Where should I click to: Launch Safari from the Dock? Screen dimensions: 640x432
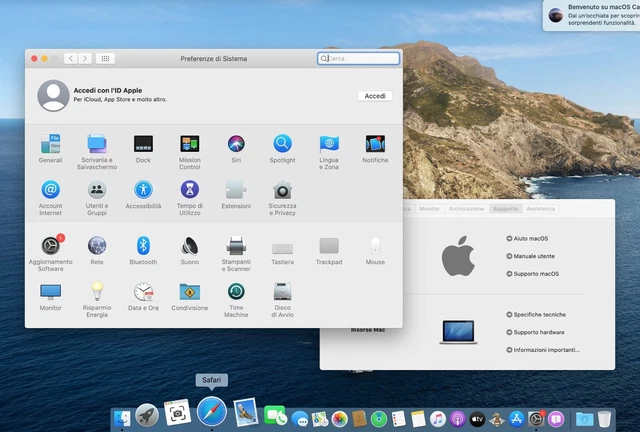(x=211, y=412)
